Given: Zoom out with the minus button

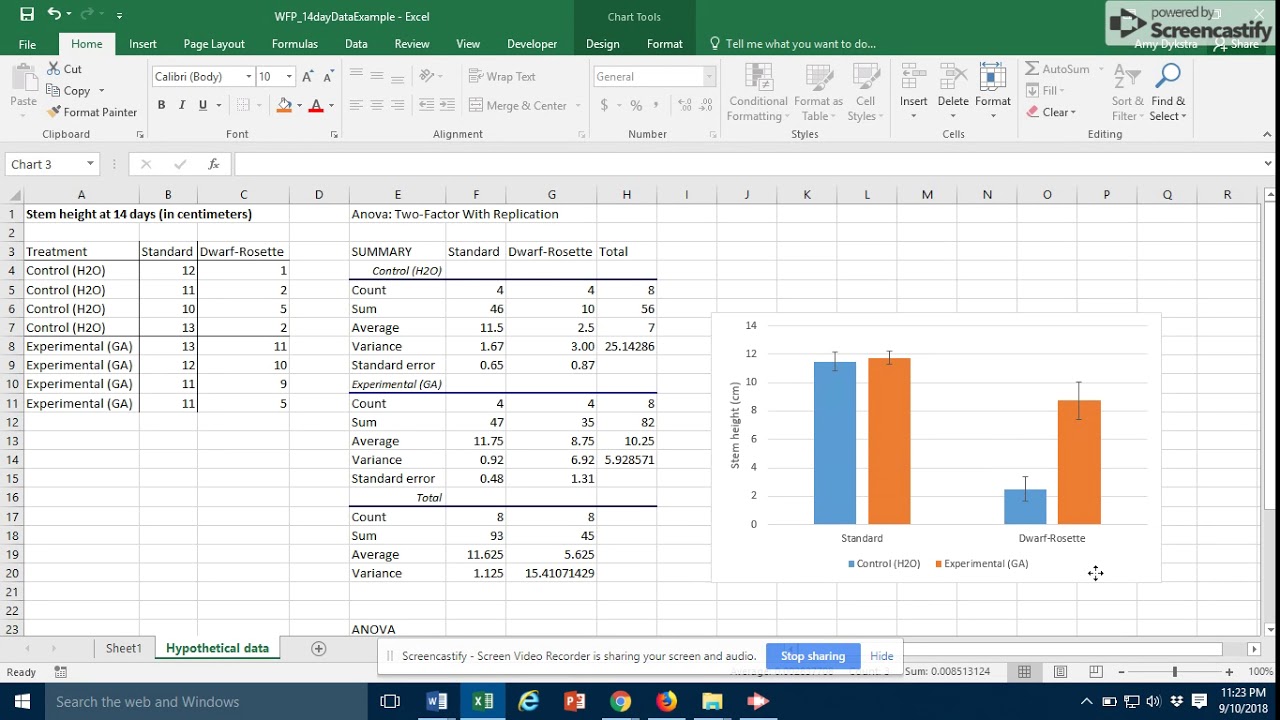Looking at the screenshot, I should tap(1121, 672).
